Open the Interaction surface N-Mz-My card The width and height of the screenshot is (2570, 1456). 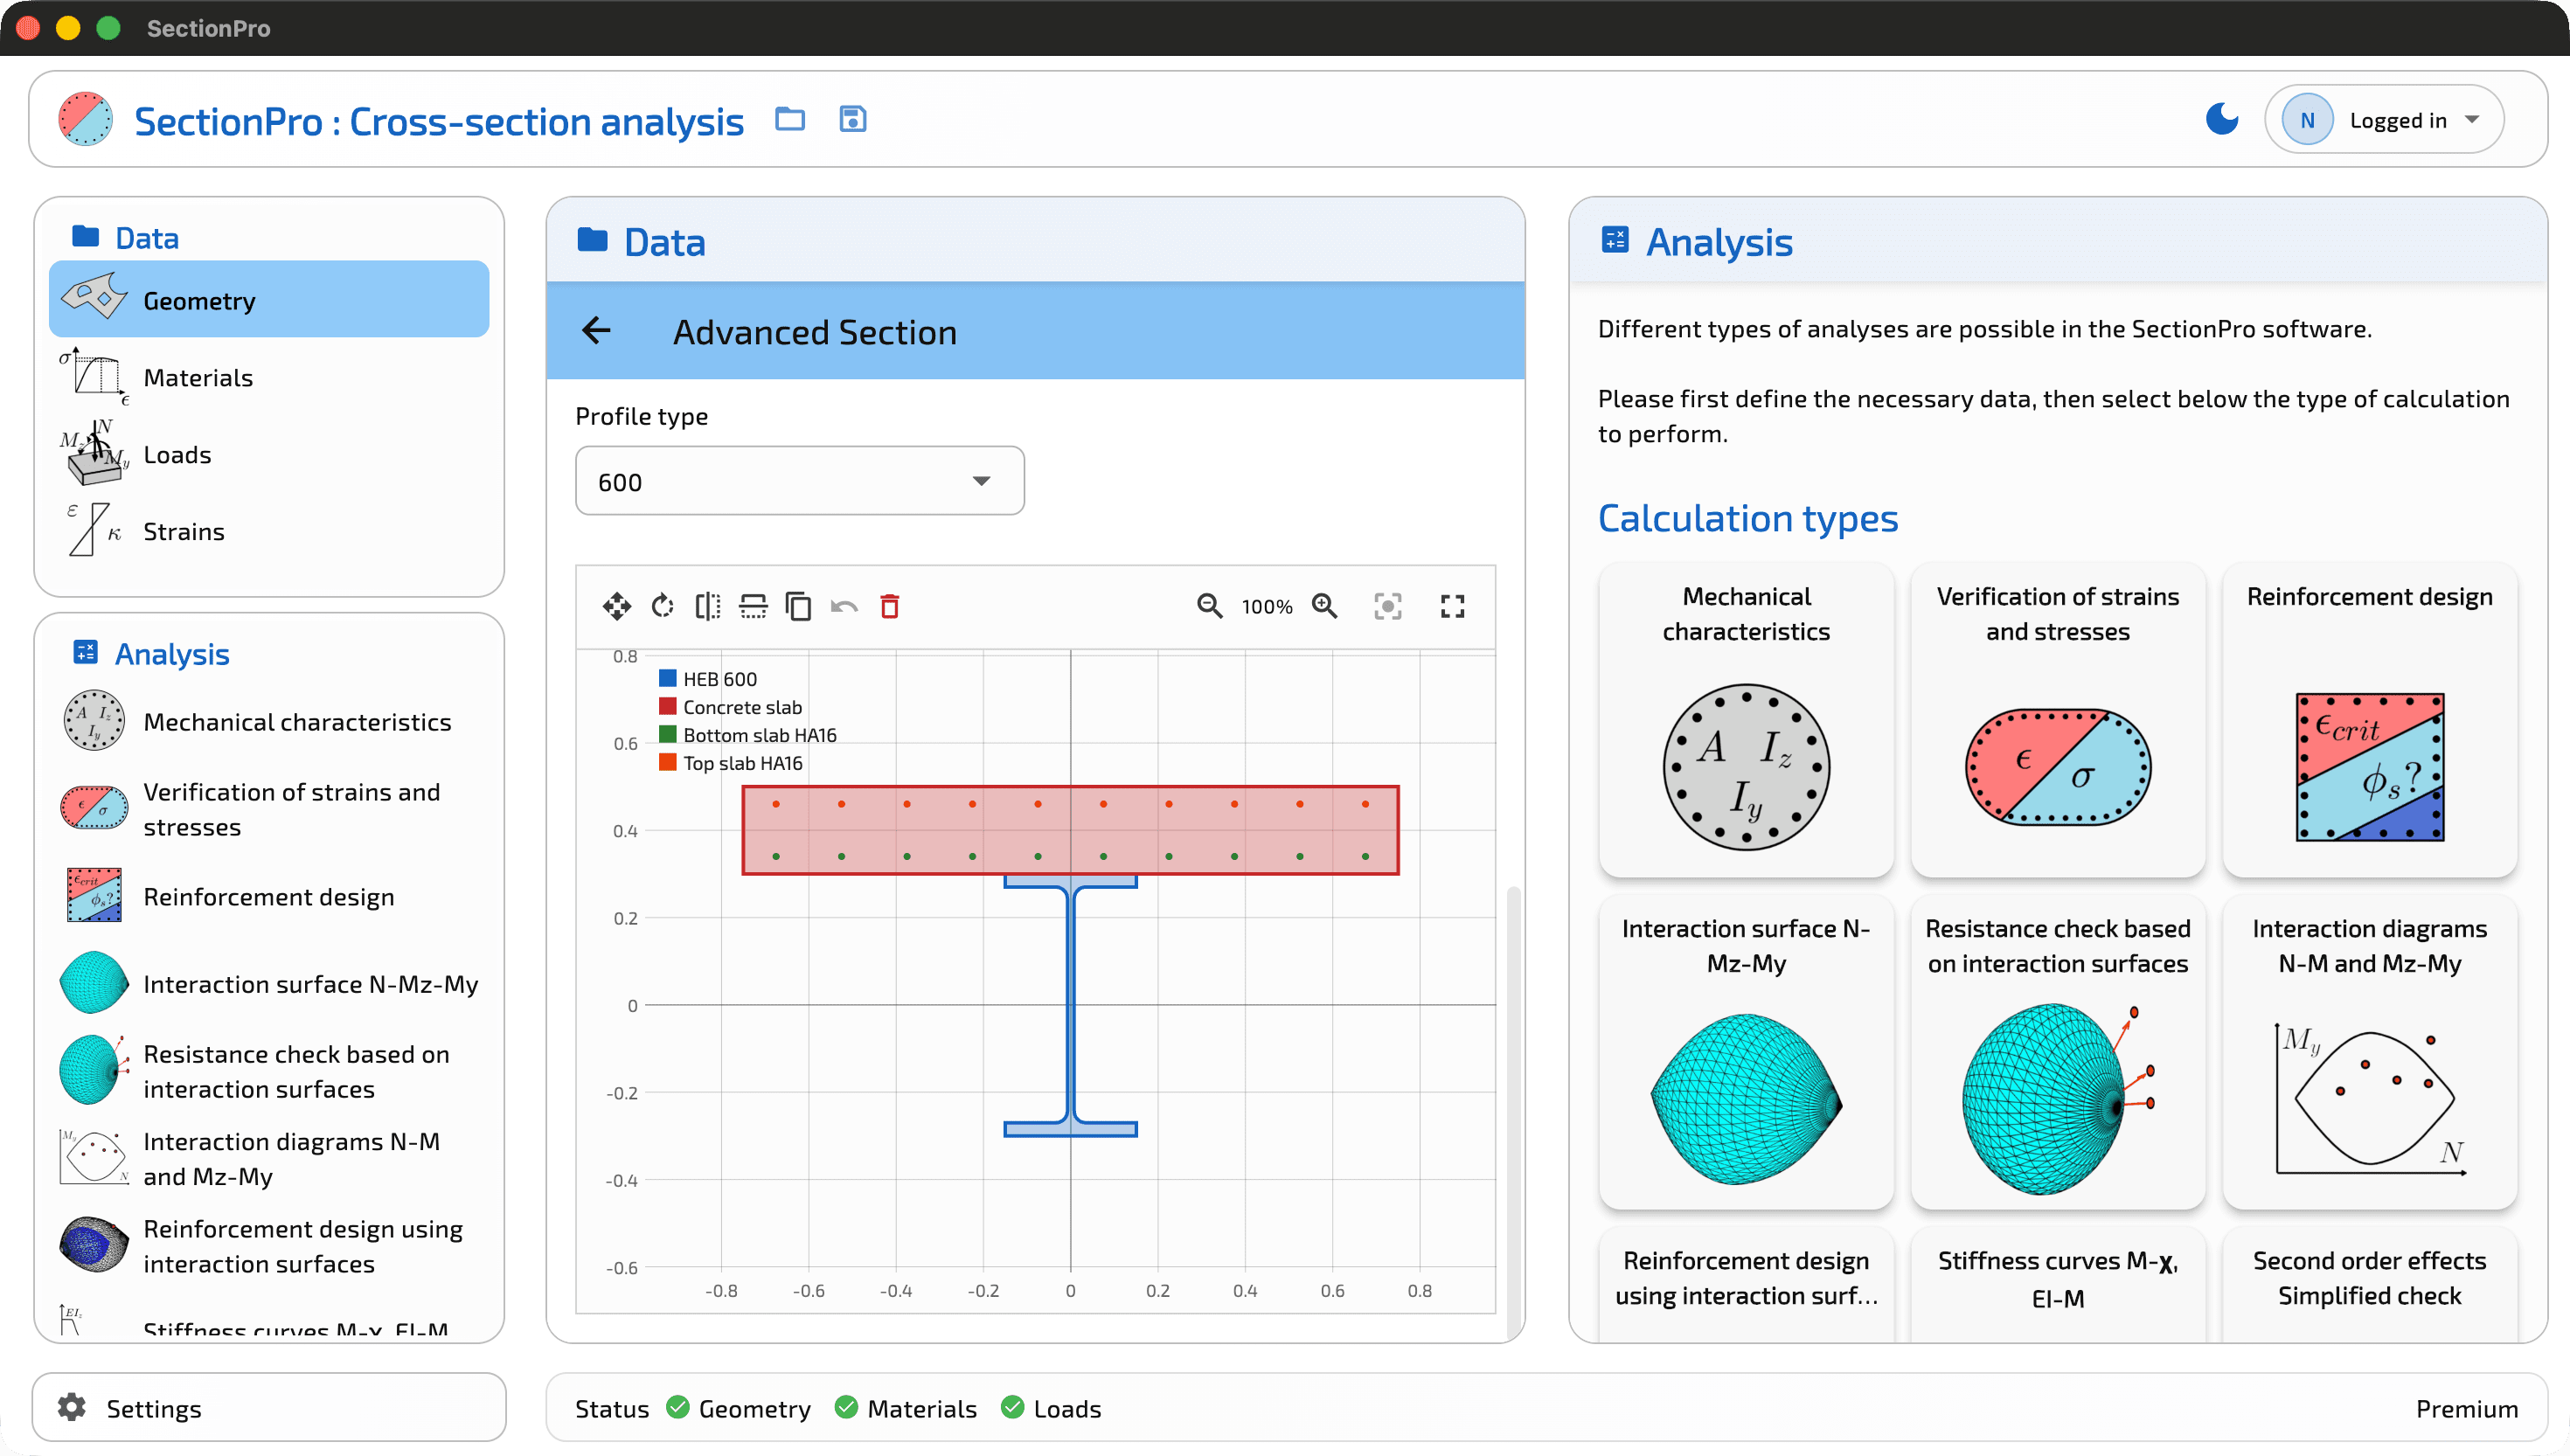pos(1746,1052)
